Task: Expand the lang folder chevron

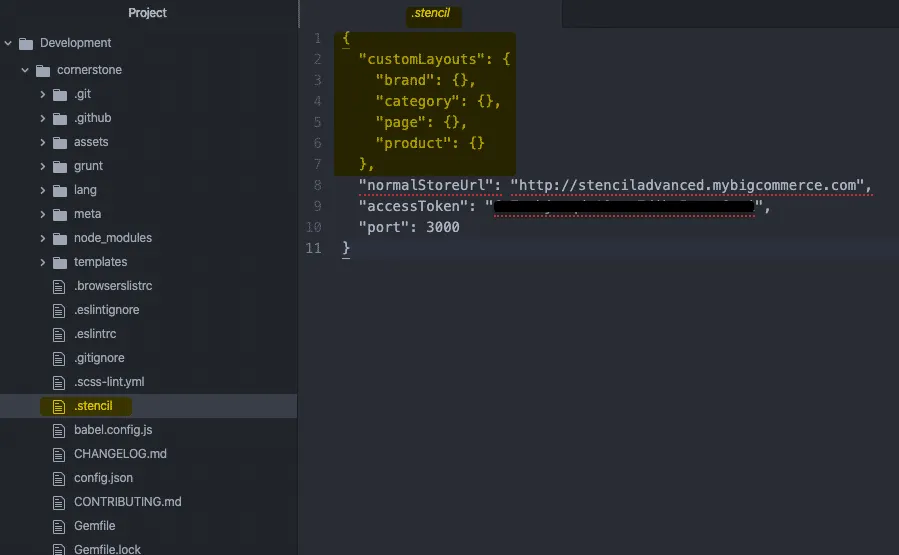Action: point(42,190)
